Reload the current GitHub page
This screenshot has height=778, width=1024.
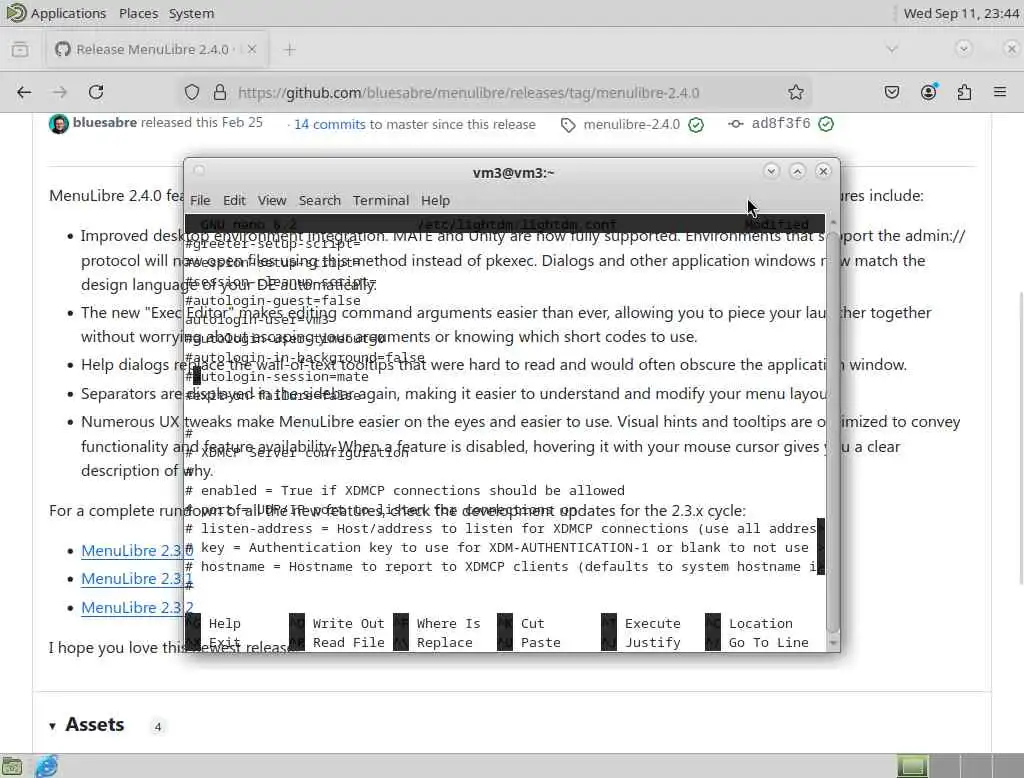pos(96,92)
